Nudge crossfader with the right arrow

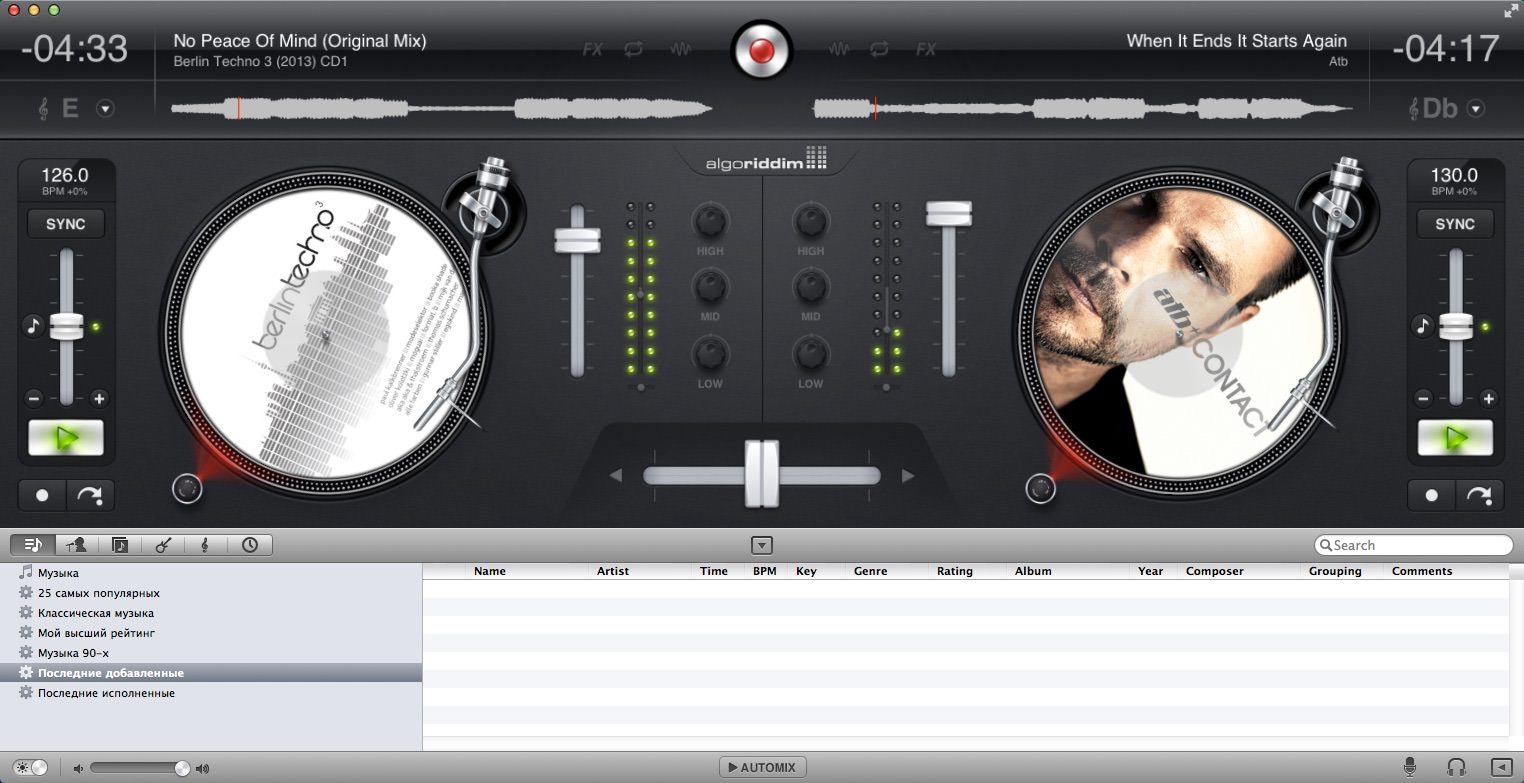click(x=908, y=476)
